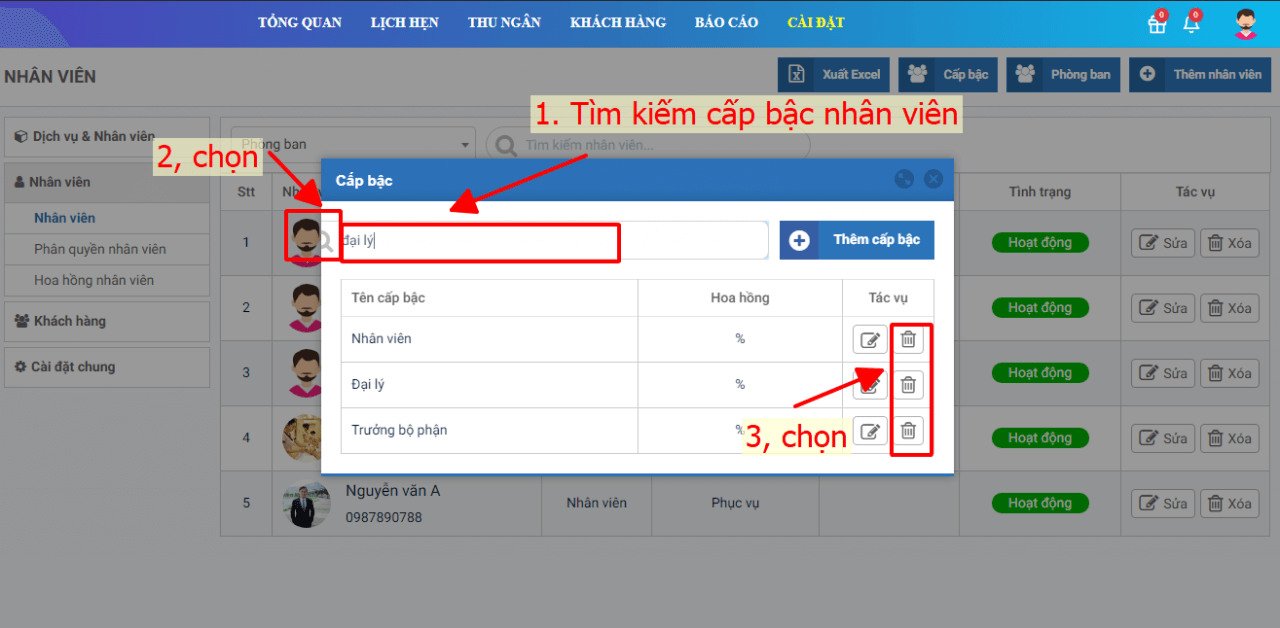Click the search magnifier icon in dialog

pyautogui.click(x=326, y=240)
